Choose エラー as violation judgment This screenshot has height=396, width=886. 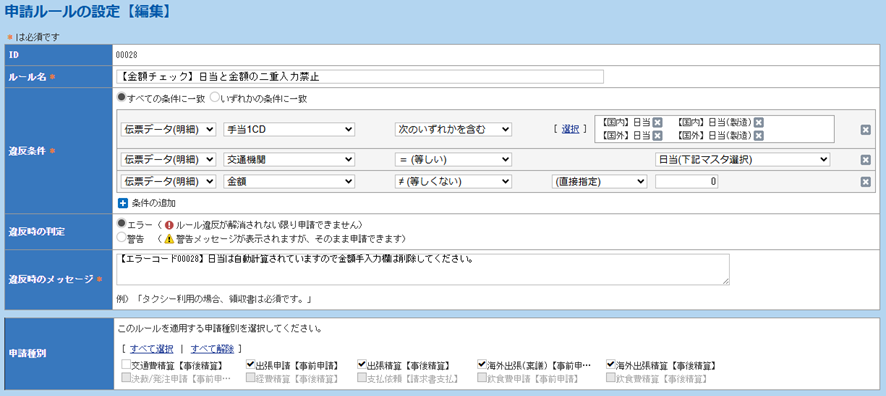click(120, 223)
